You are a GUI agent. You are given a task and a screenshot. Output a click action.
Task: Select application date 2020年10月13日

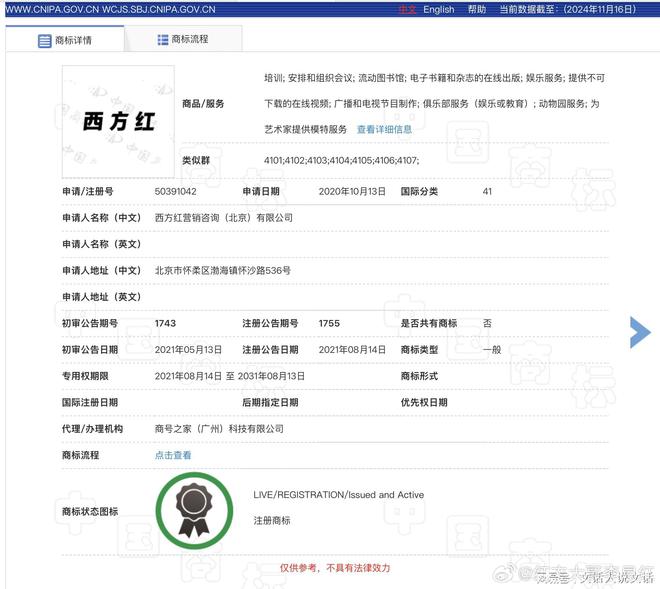pyautogui.click(x=352, y=191)
